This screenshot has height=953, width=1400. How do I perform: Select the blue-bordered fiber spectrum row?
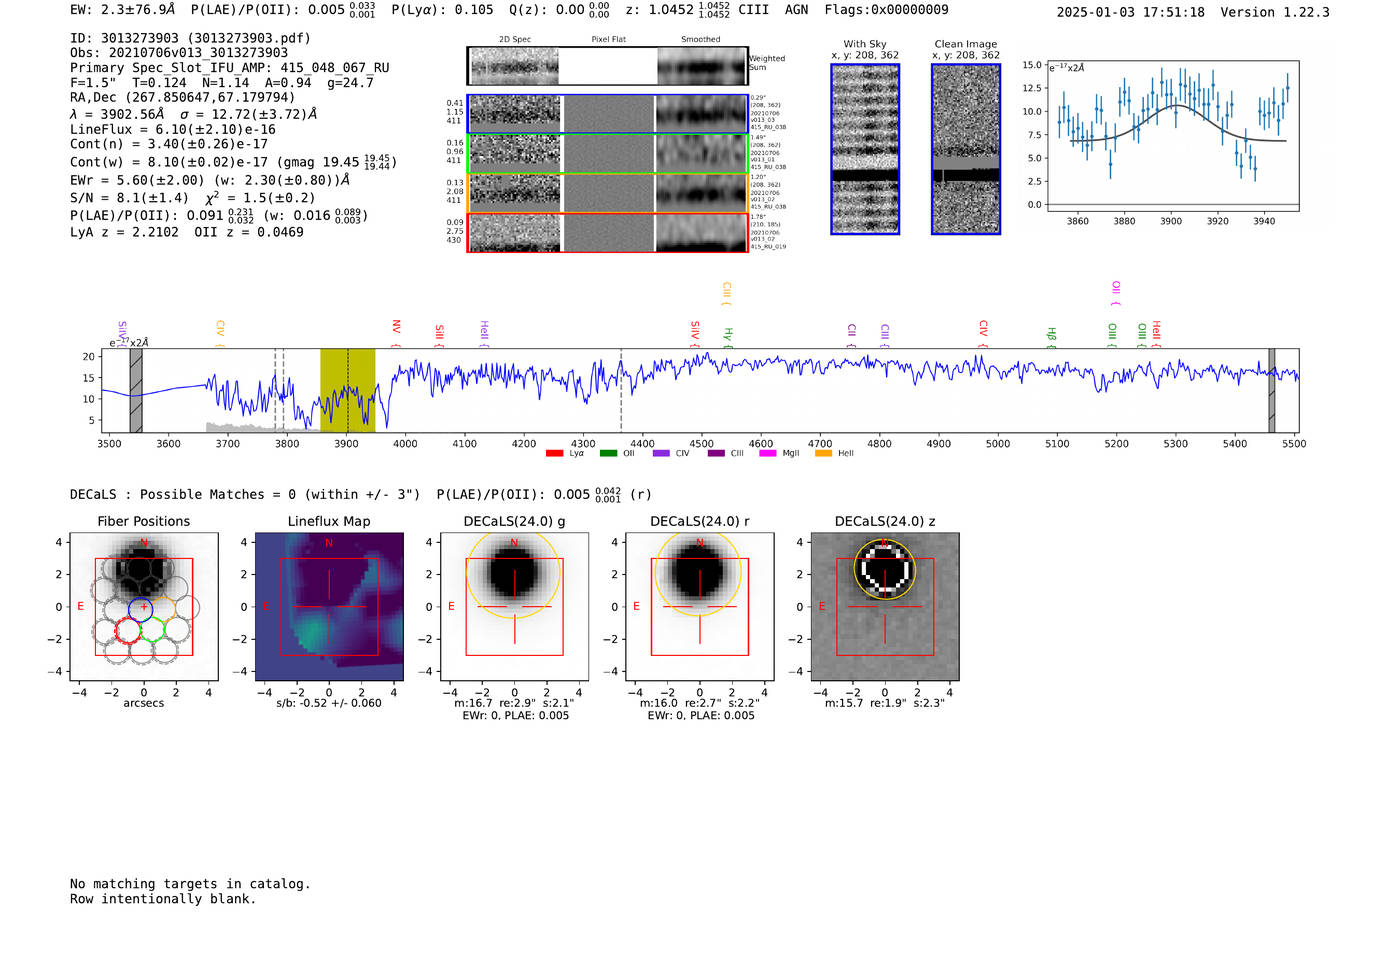point(607,114)
